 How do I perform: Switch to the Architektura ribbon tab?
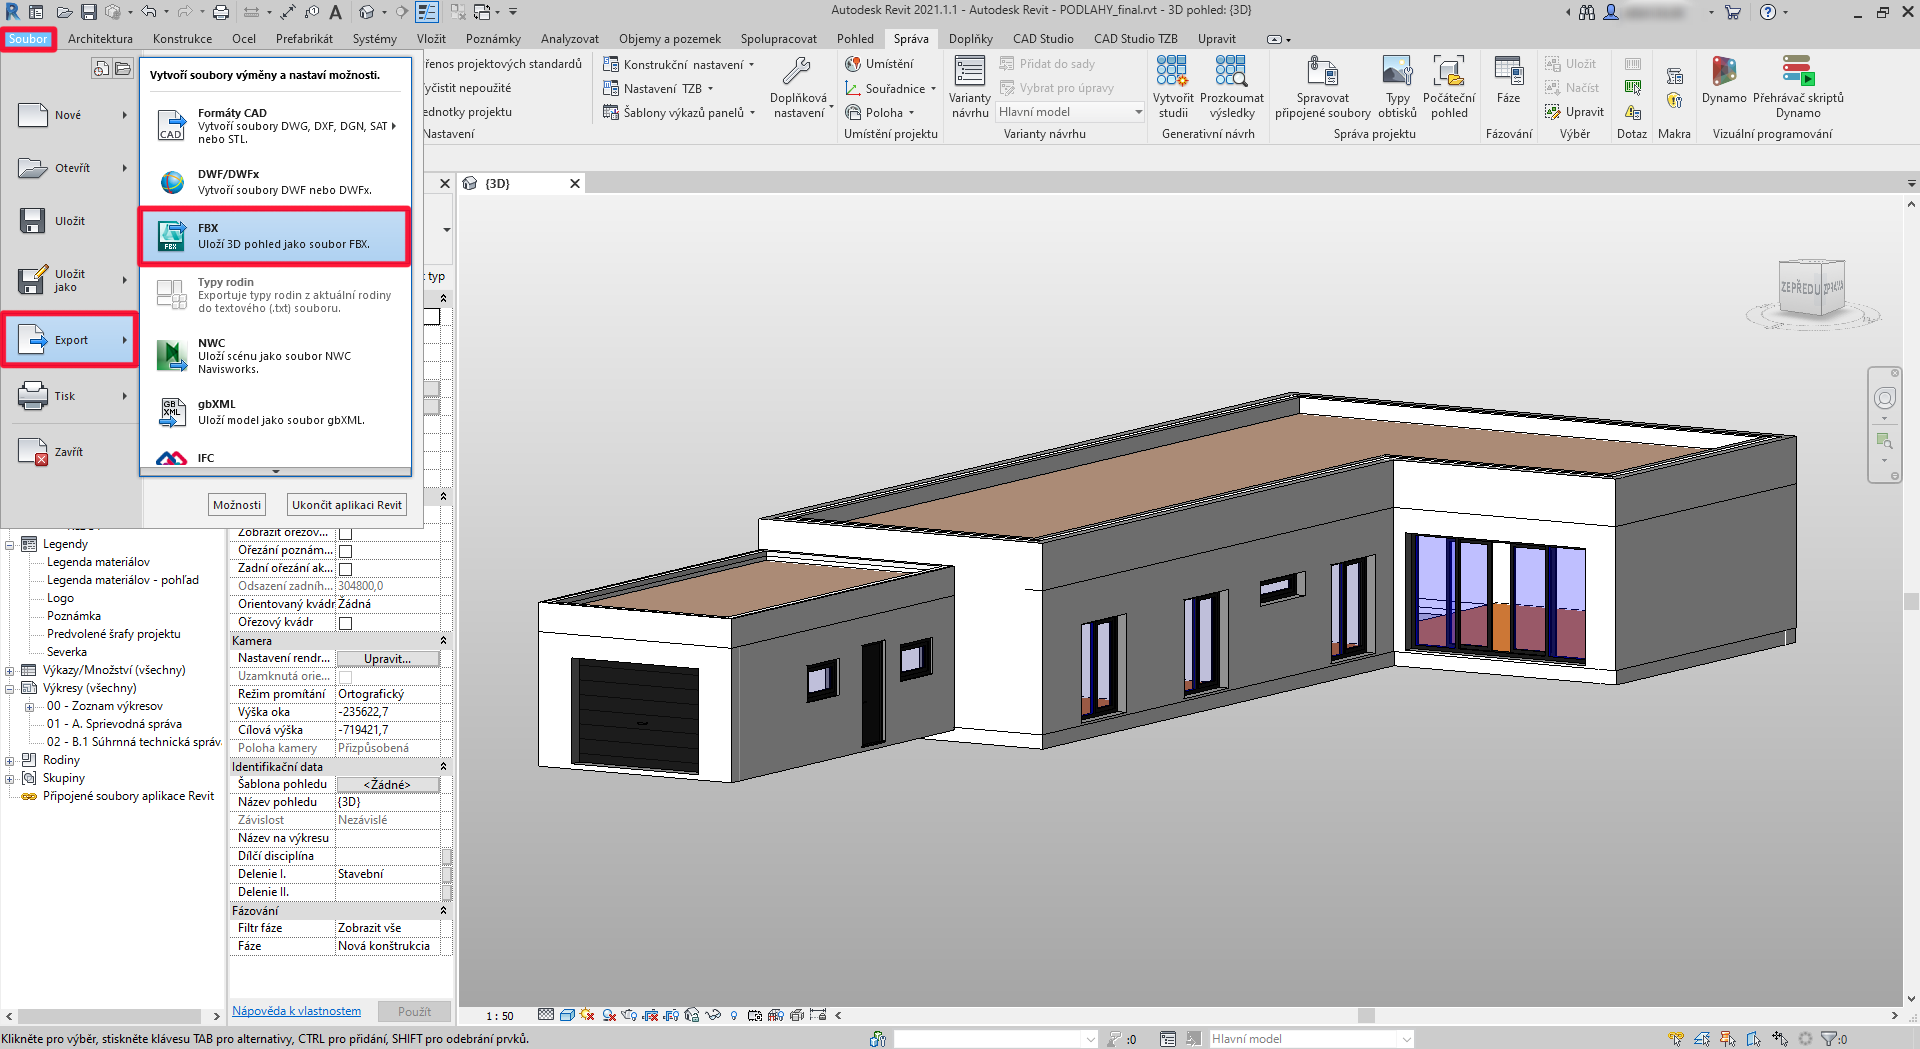(100, 39)
